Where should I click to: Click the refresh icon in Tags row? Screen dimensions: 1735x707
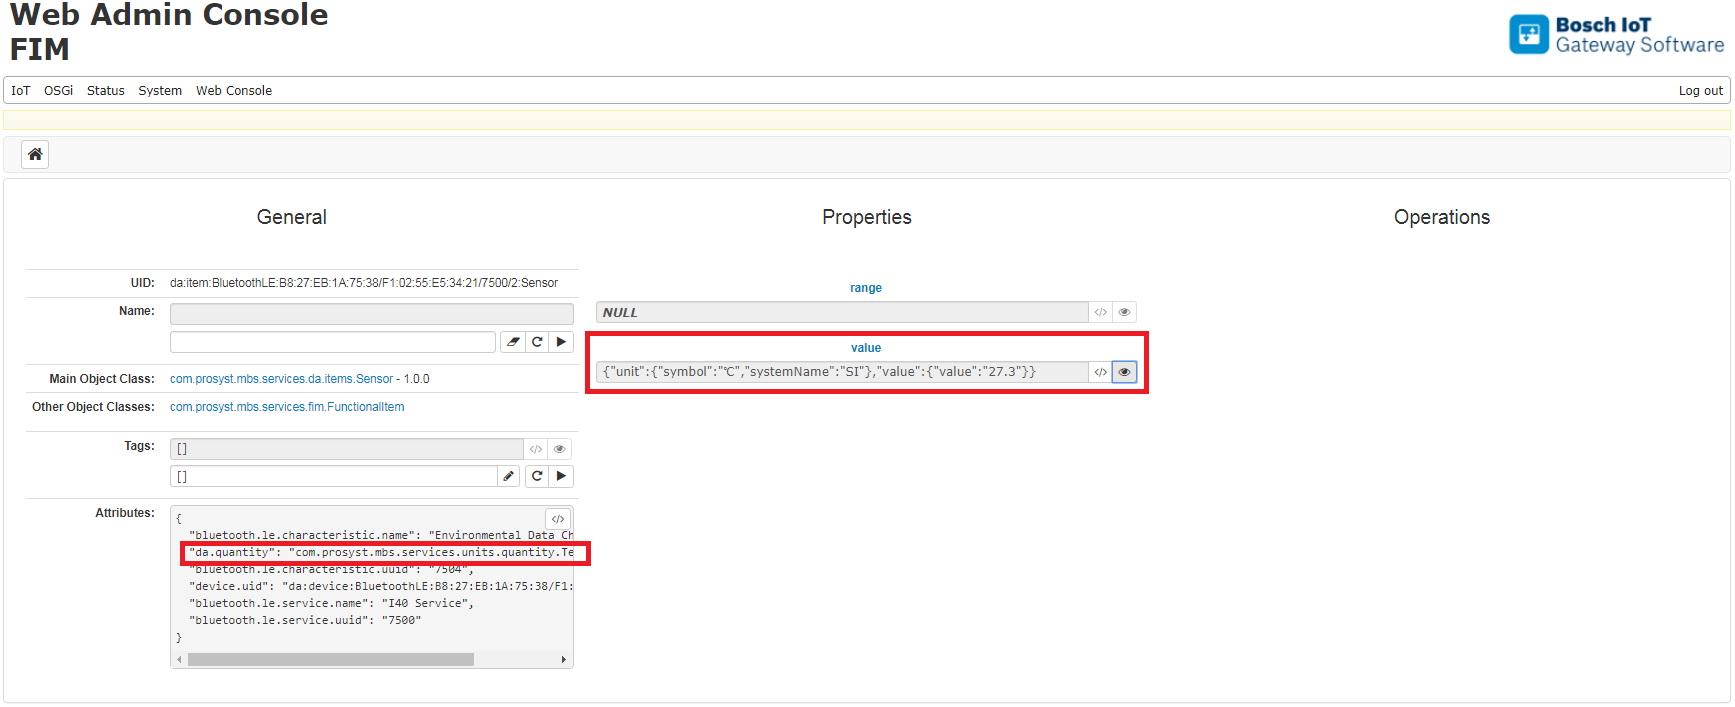(x=537, y=476)
